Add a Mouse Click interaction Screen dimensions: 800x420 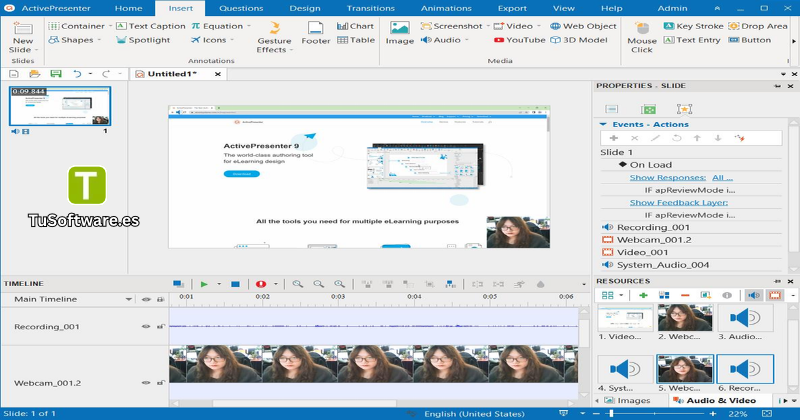pyautogui.click(x=642, y=37)
